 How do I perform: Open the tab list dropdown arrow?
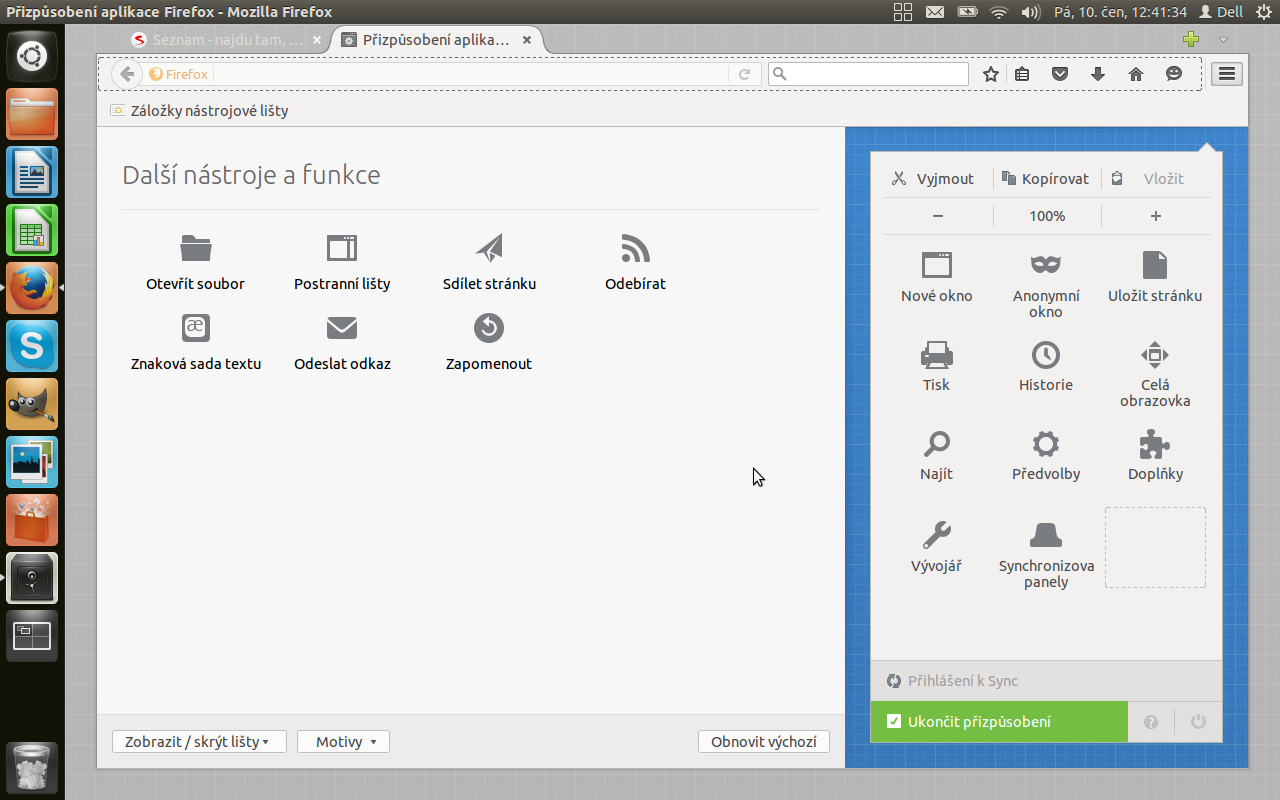tap(1223, 40)
